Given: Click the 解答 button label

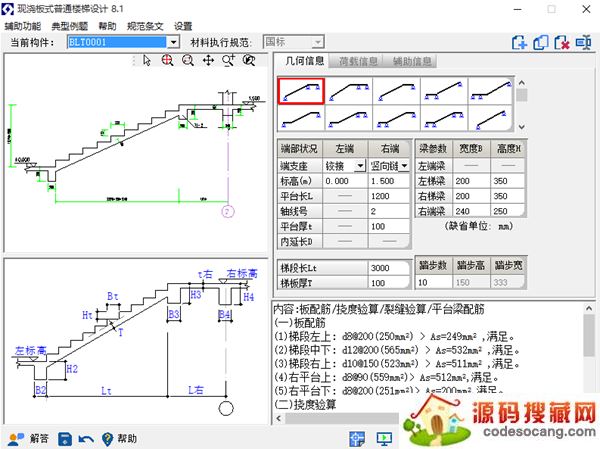Looking at the screenshot, I should [x=39, y=439].
